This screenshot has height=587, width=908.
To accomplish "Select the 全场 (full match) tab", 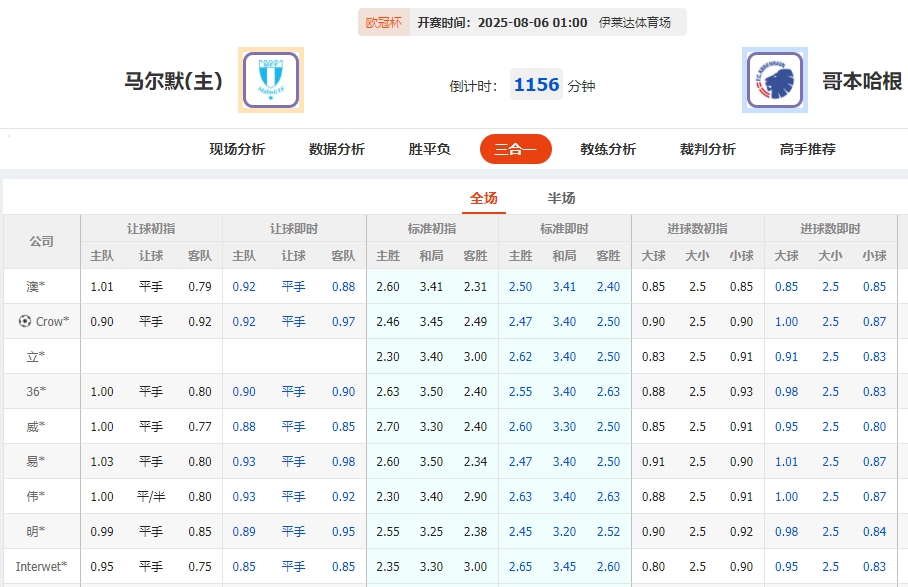I will point(484,198).
